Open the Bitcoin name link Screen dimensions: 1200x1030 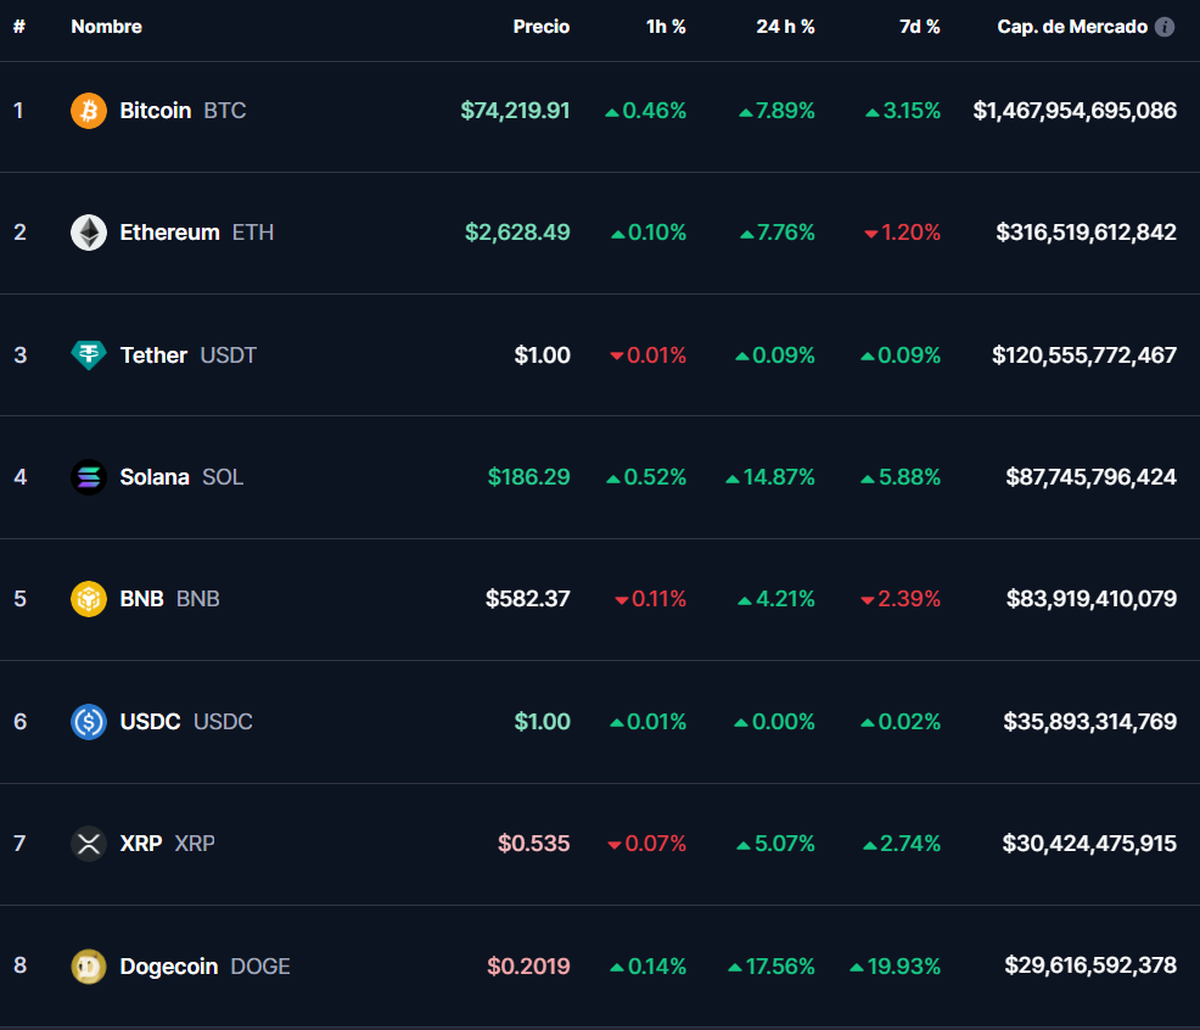(155, 111)
